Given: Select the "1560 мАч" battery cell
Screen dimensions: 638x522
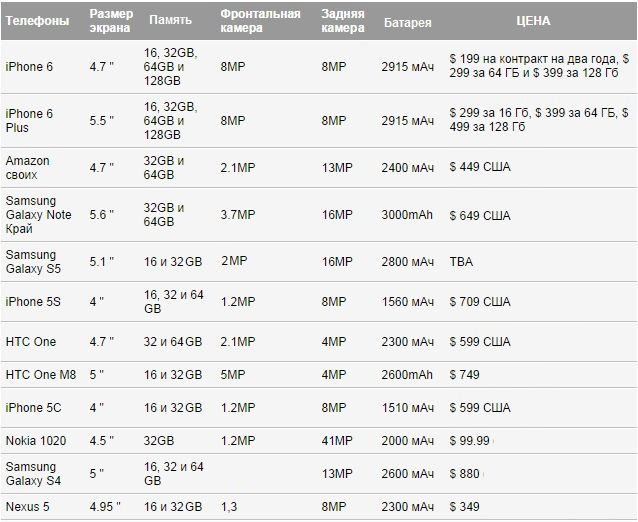Looking at the screenshot, I should (x=408, y=301).
